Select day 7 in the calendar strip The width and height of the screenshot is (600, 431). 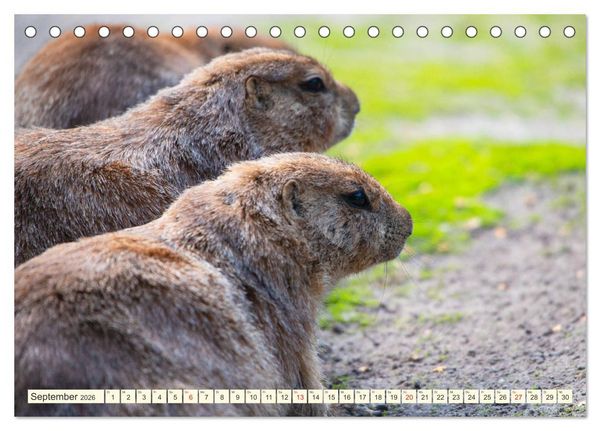pos(206,397)
